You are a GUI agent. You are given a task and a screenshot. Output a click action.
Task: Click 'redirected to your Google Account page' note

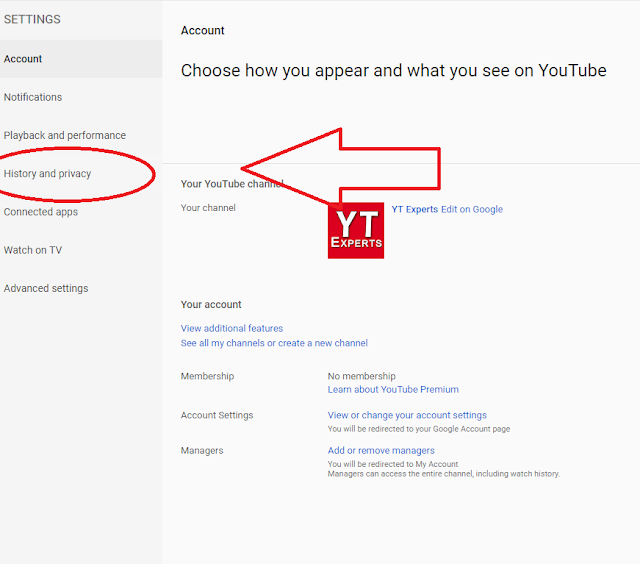419,429
